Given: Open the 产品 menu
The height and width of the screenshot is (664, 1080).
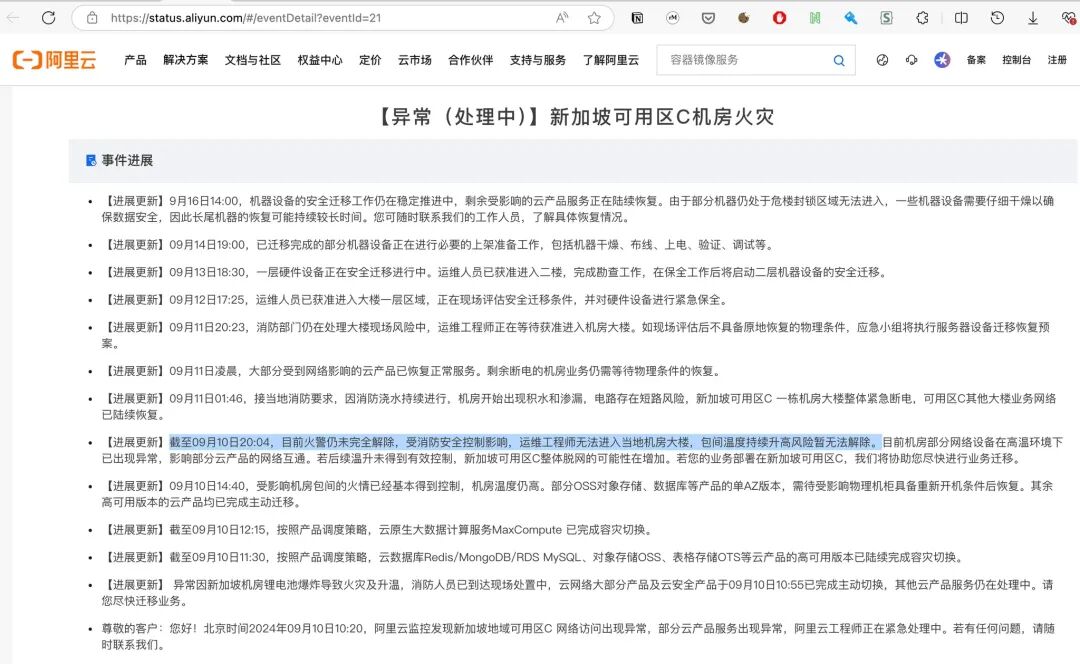Looking at the screenshot, I should pyautogui.click(x=135, y=60).
